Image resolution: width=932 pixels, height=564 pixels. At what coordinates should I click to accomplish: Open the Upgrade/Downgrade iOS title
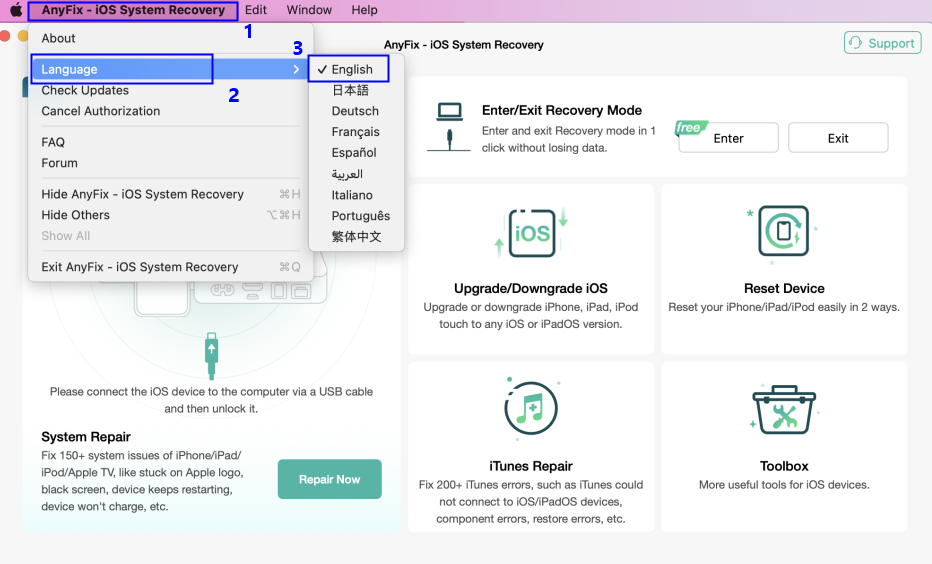pos(531,289)
